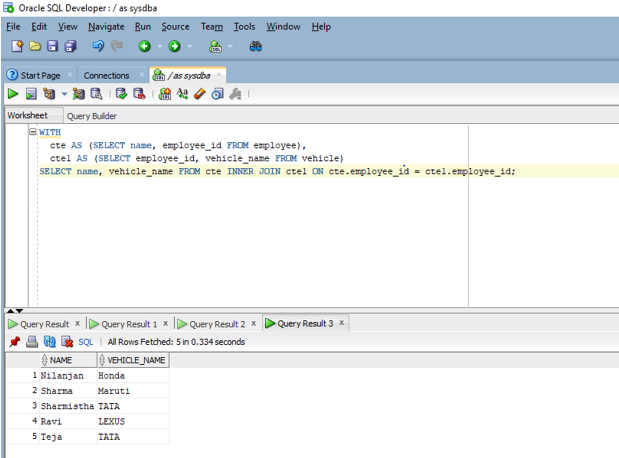This screenshot has width=619, height=458.
Task: Click the binoculars Find DB Object icon
Action: tap(255, 46)
